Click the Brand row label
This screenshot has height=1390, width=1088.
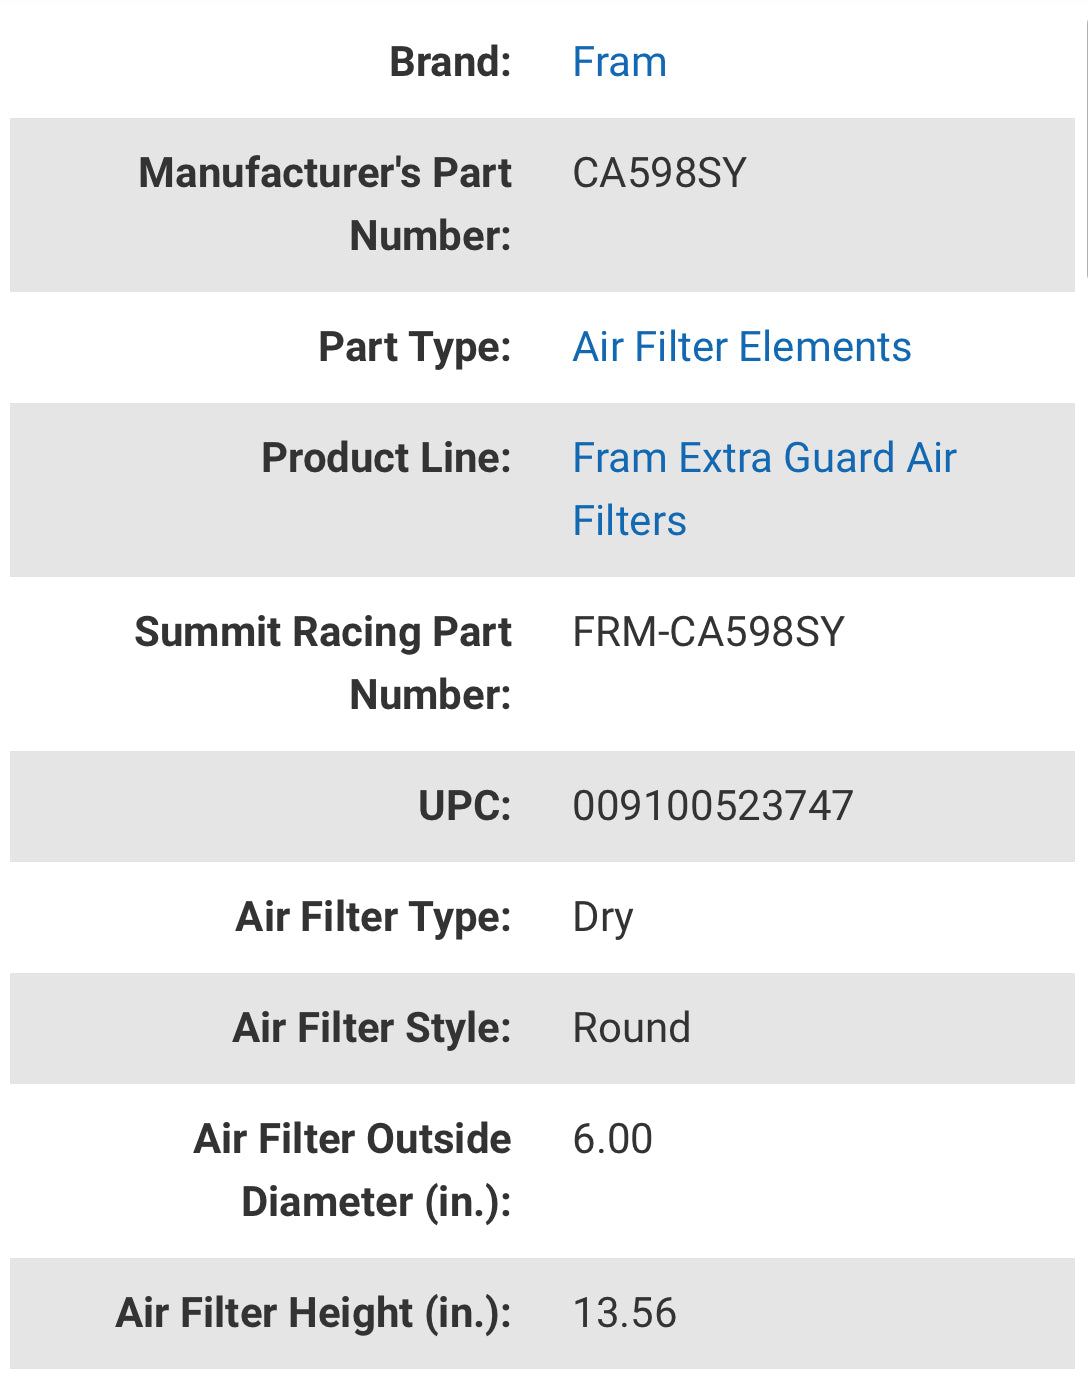click(451, 62)
